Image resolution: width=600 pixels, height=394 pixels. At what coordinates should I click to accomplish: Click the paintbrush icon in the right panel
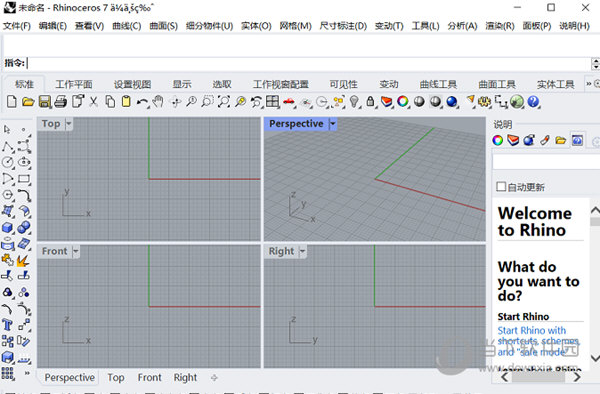545,140
